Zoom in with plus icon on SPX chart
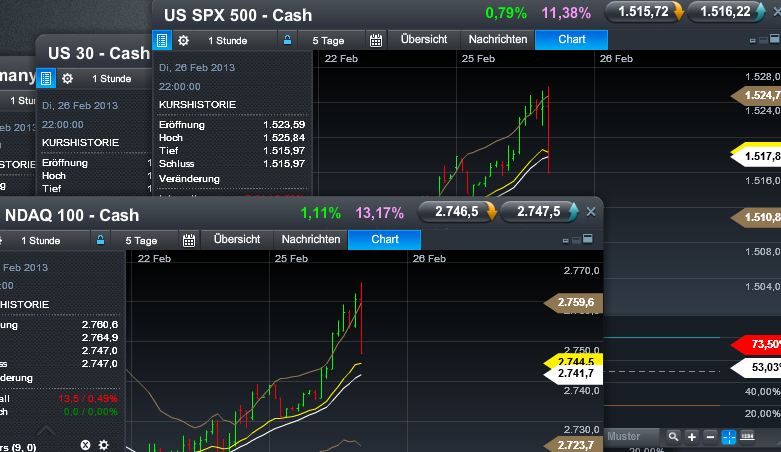 [692, 437]
